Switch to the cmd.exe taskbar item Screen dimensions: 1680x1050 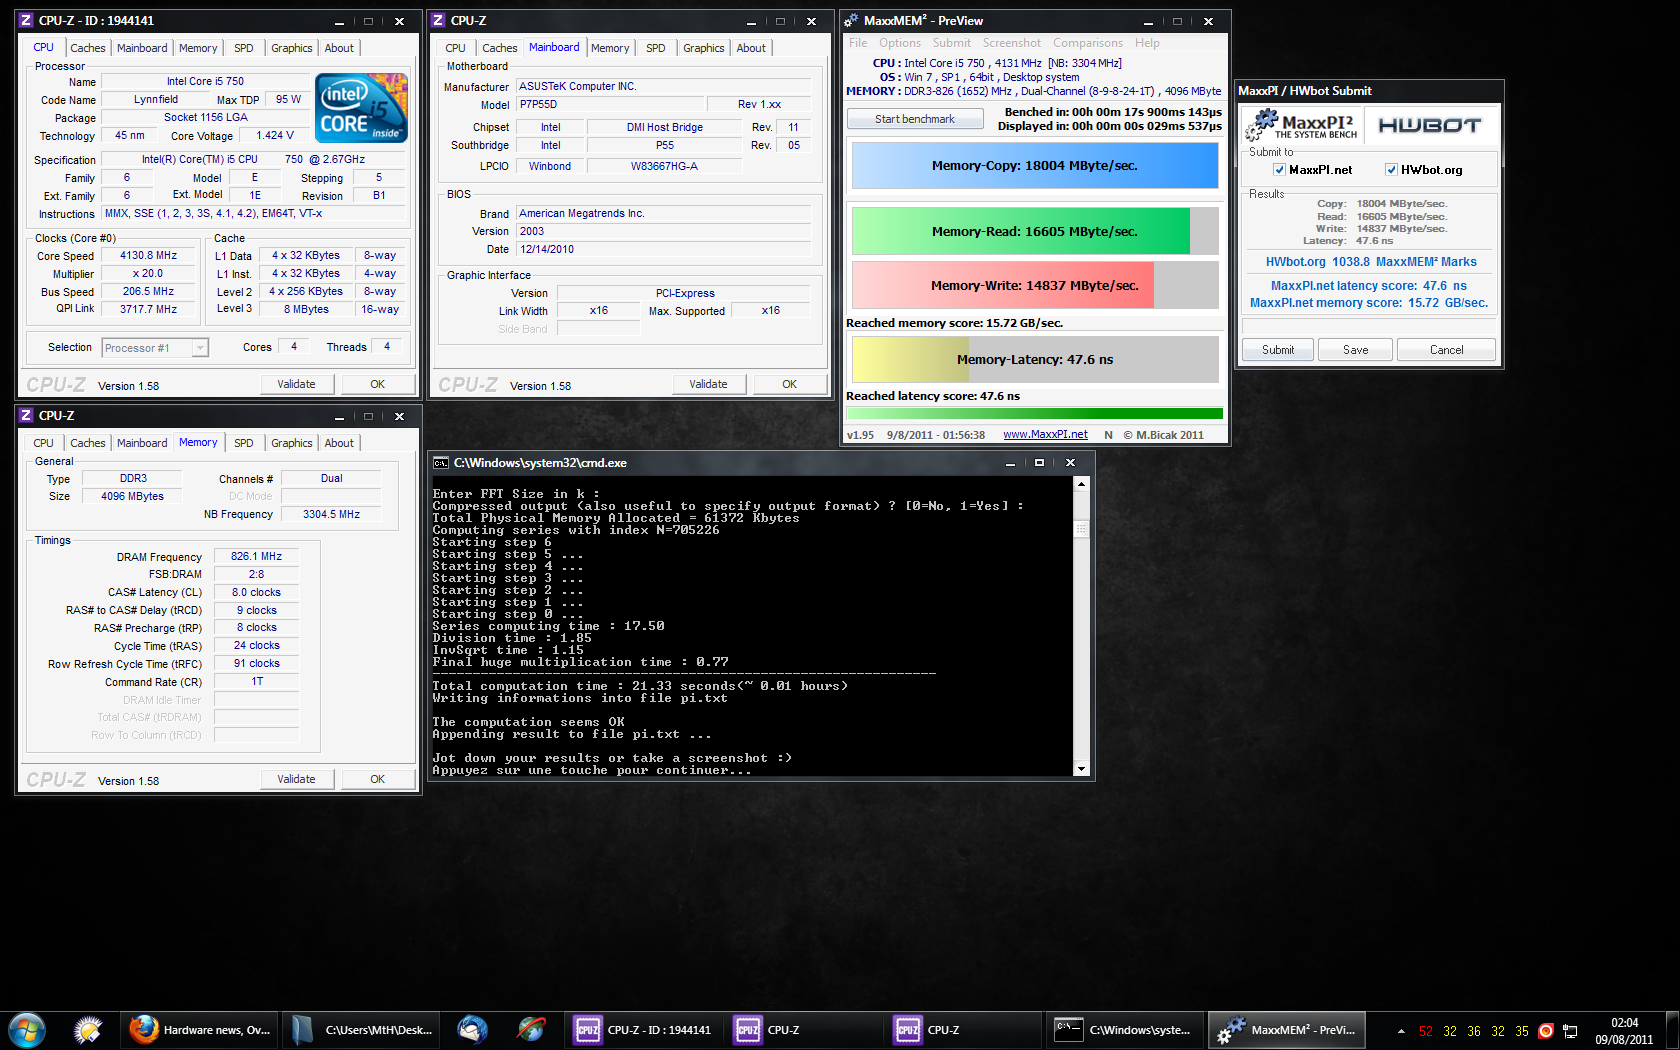1125,1030
